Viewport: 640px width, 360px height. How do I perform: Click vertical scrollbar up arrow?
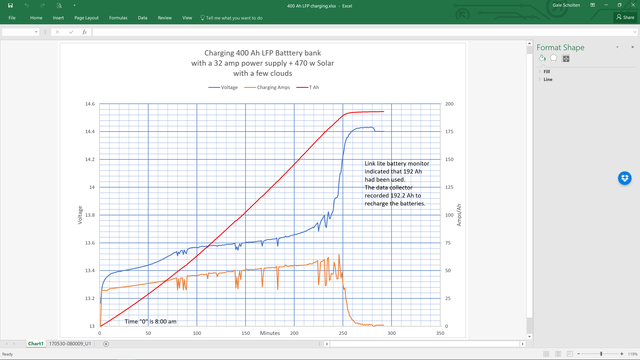coord(529,43)
